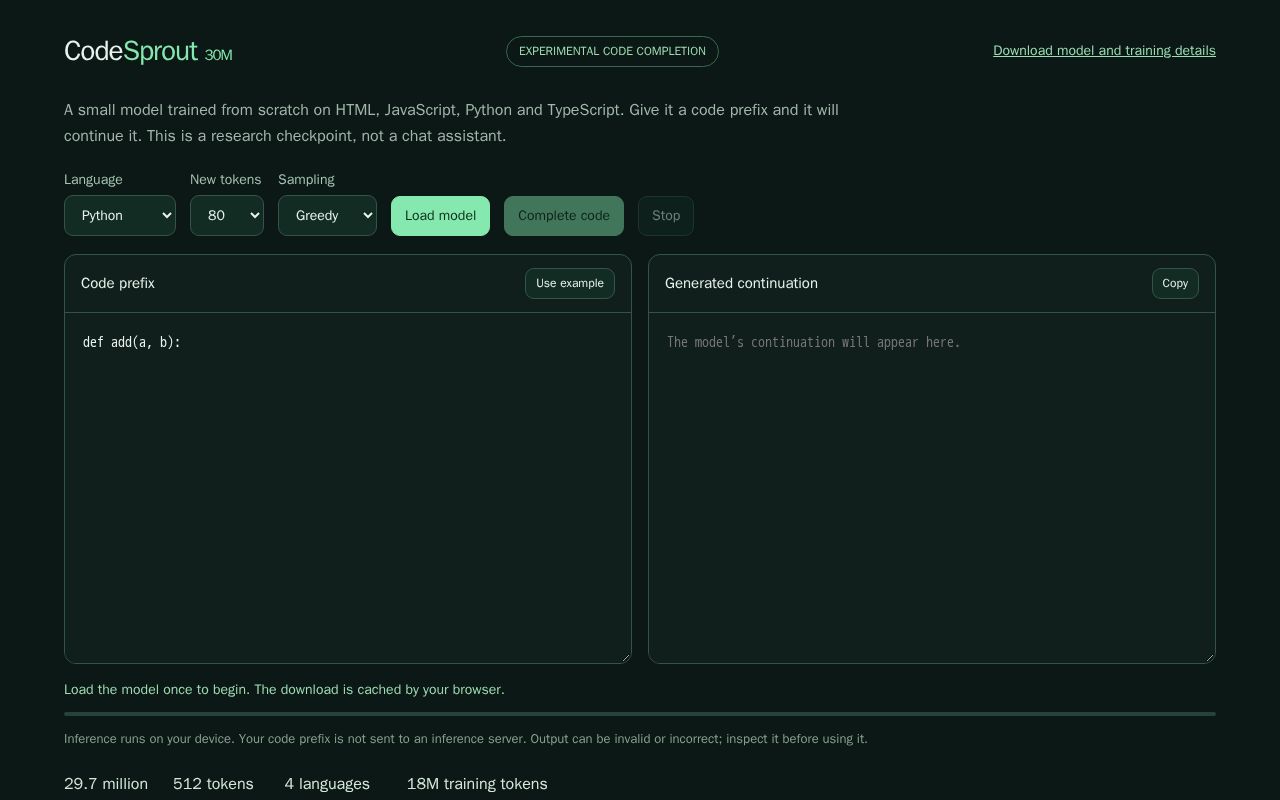Image resolution: width=1280 pixels, height=800 pixels.
Task: Click the Use example button
Action: click(570, 283)
